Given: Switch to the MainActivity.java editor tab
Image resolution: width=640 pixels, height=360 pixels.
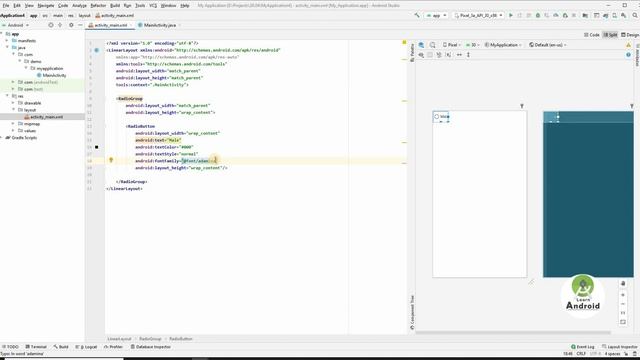Looking at the screenshot, I should [160, 25].
